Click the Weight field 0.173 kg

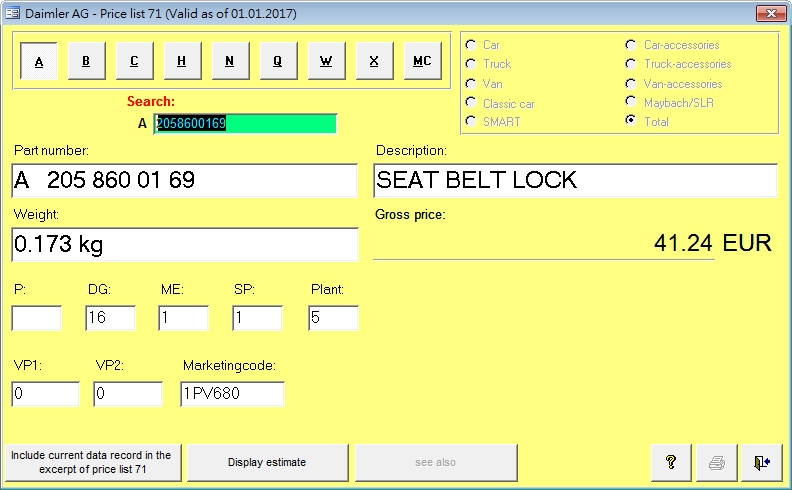pyautogui.click(x=185, y=244)
